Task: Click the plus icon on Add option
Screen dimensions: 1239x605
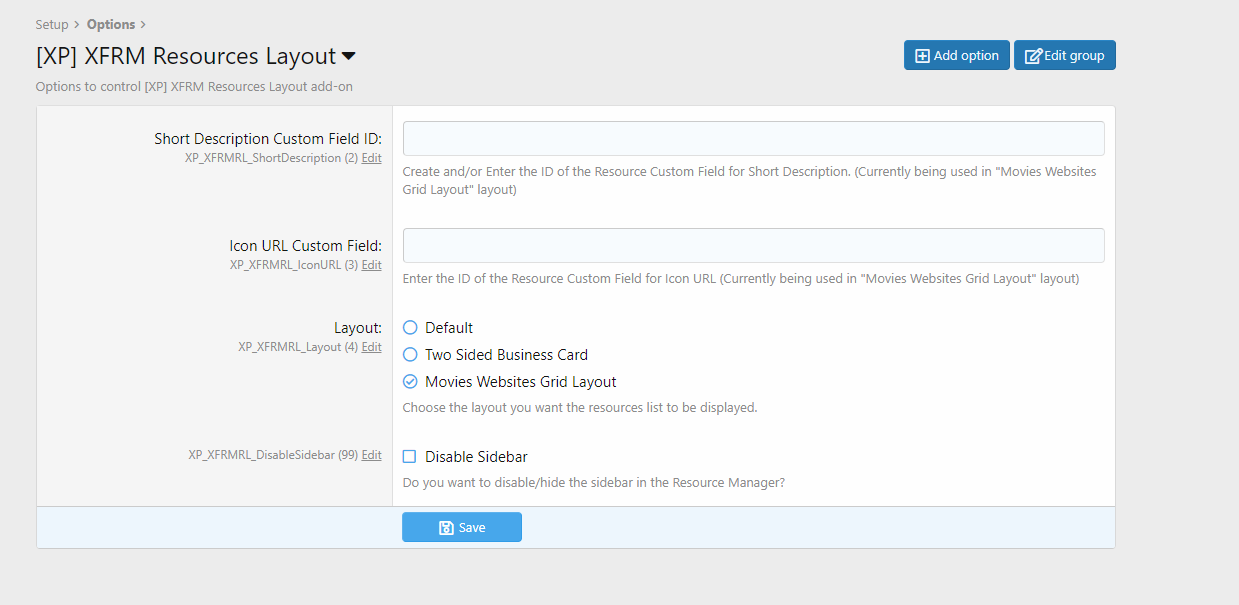Action: 922,56
